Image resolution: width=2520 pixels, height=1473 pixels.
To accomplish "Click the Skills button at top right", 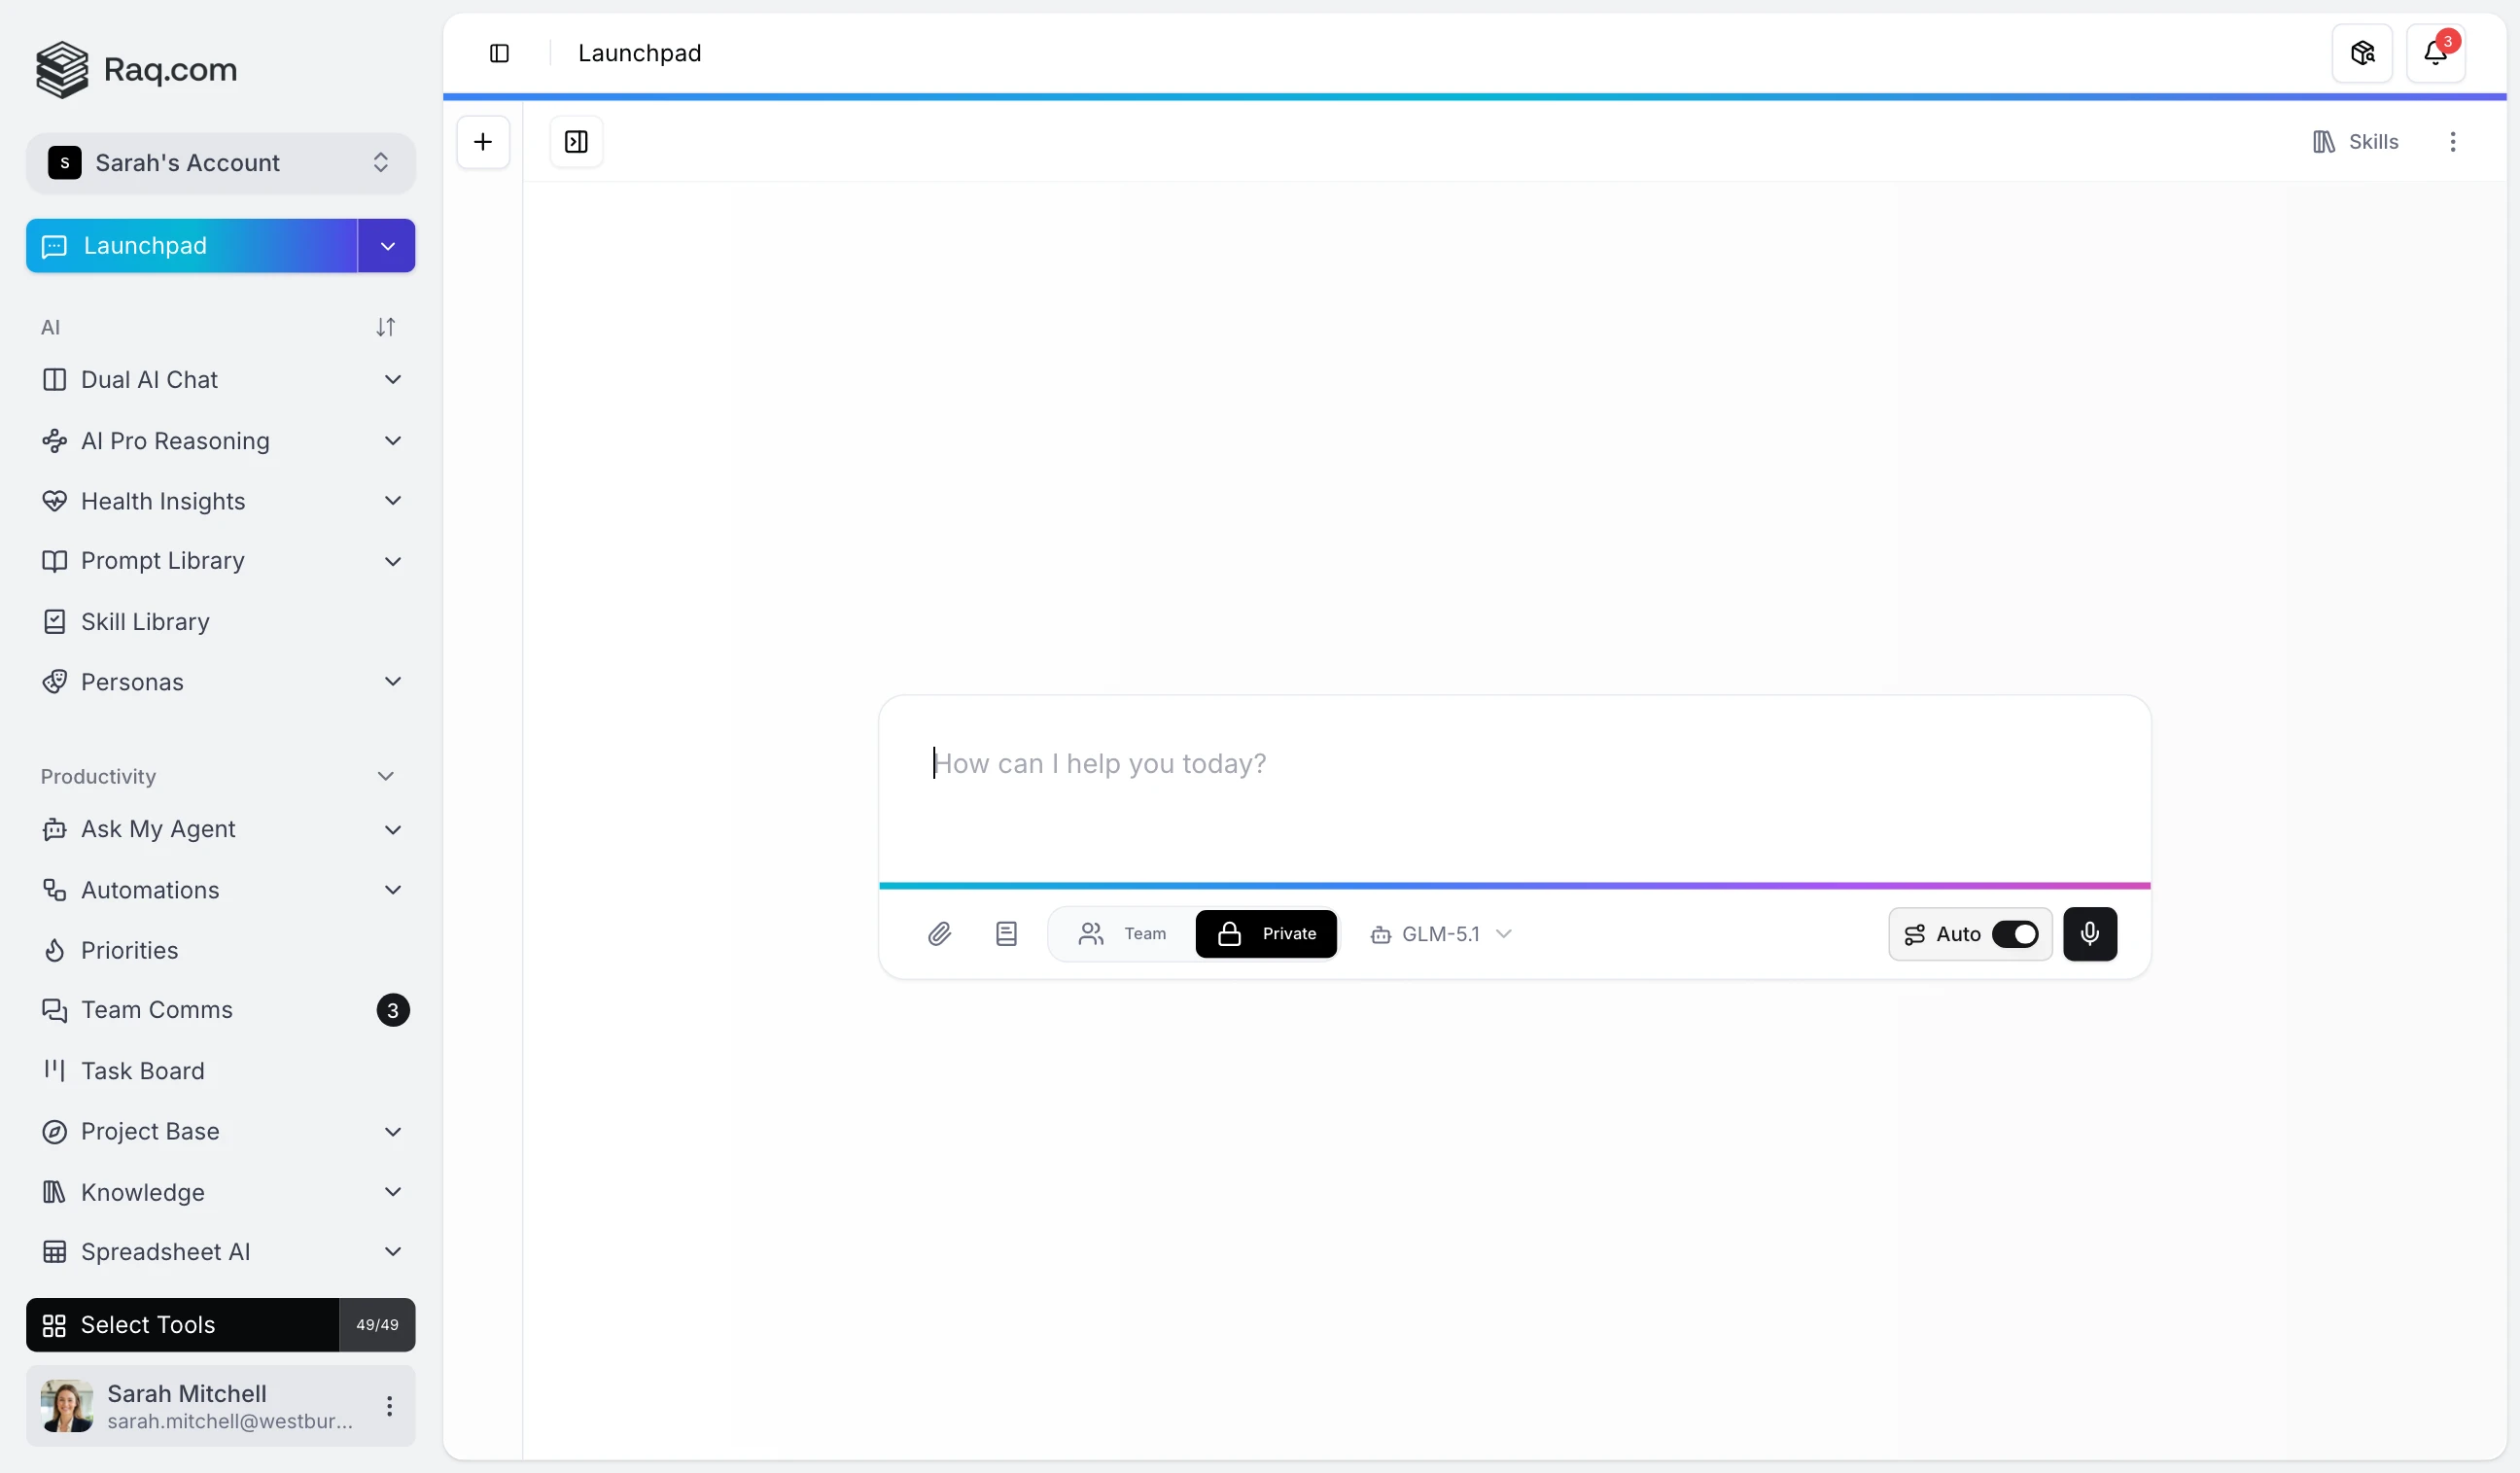I will pos(2355,142).
